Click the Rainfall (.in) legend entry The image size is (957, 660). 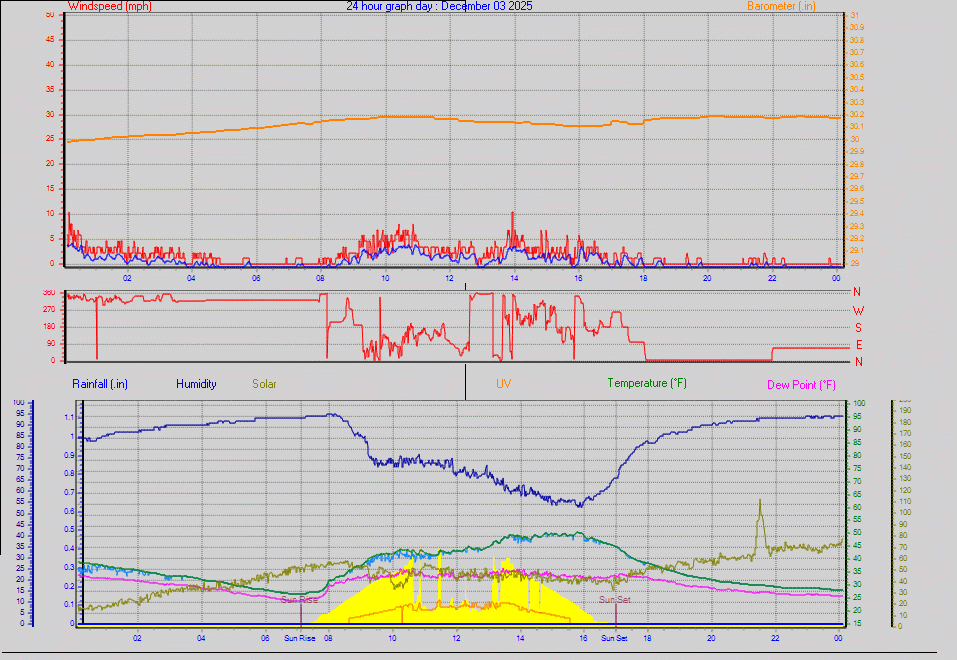[99, 383]
